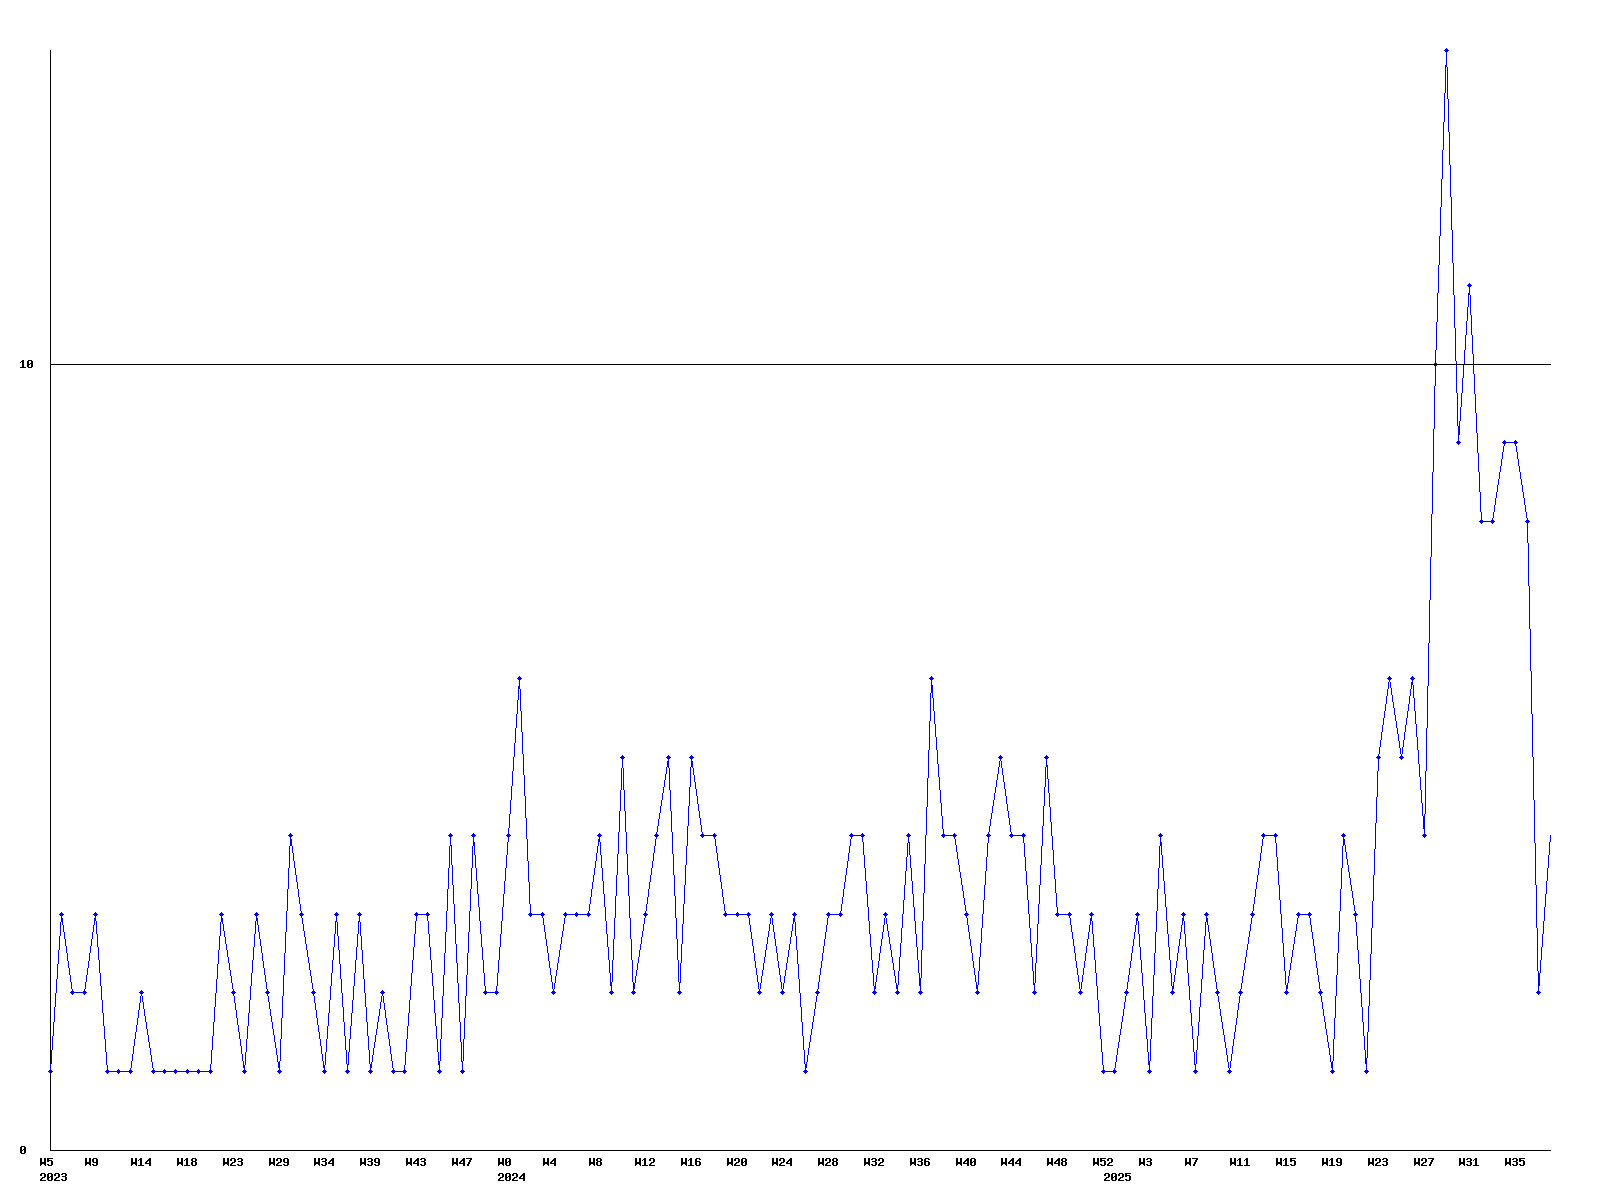The image size is (1600, 1200).
Task: Select the W52 week label
Action: pyautogui.click(x=1103, y=1162)
